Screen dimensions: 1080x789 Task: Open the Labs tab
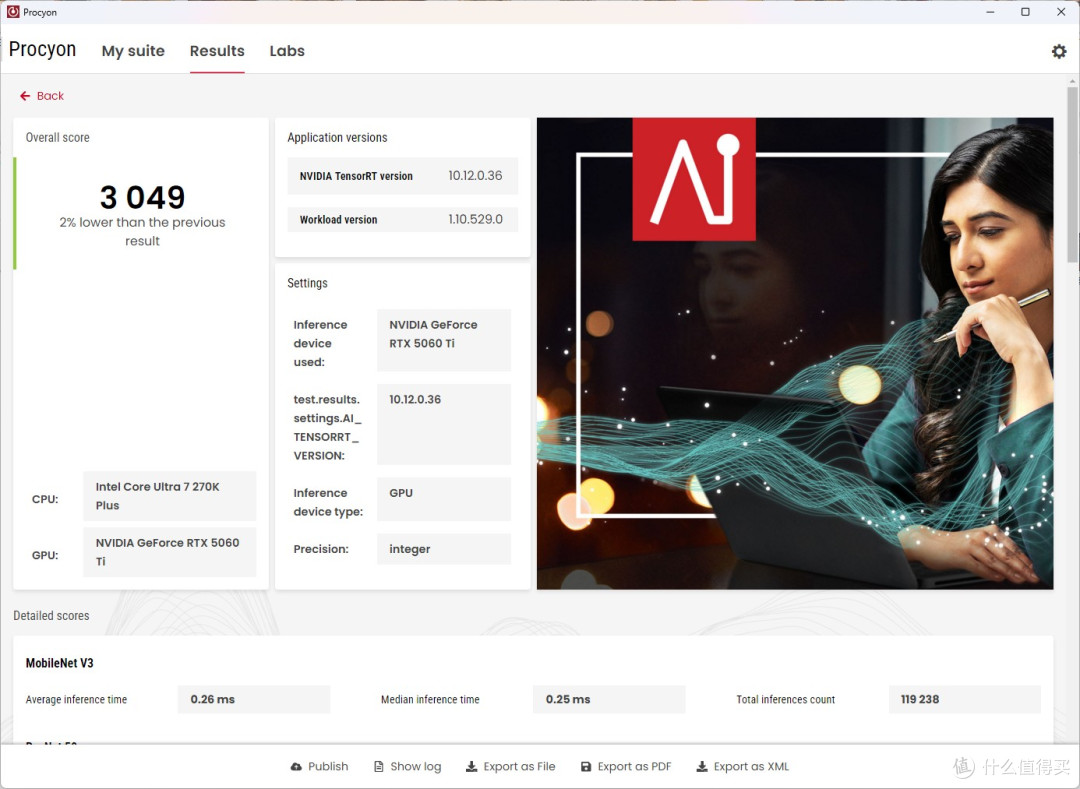click(x=287, y=51)
